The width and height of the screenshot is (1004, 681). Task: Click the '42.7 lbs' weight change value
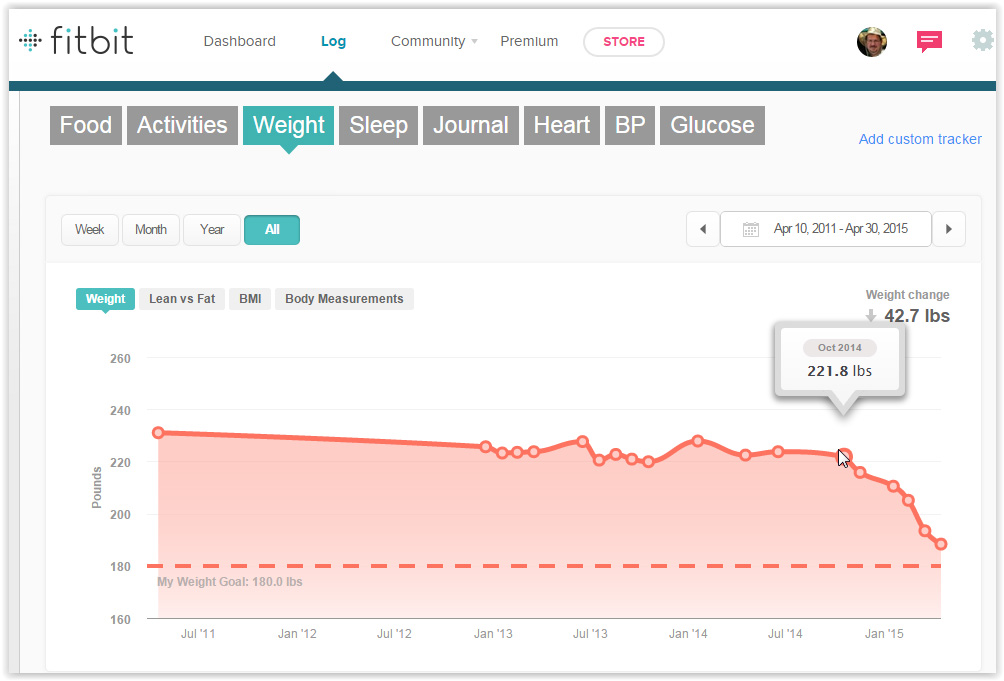click(916, 316)
